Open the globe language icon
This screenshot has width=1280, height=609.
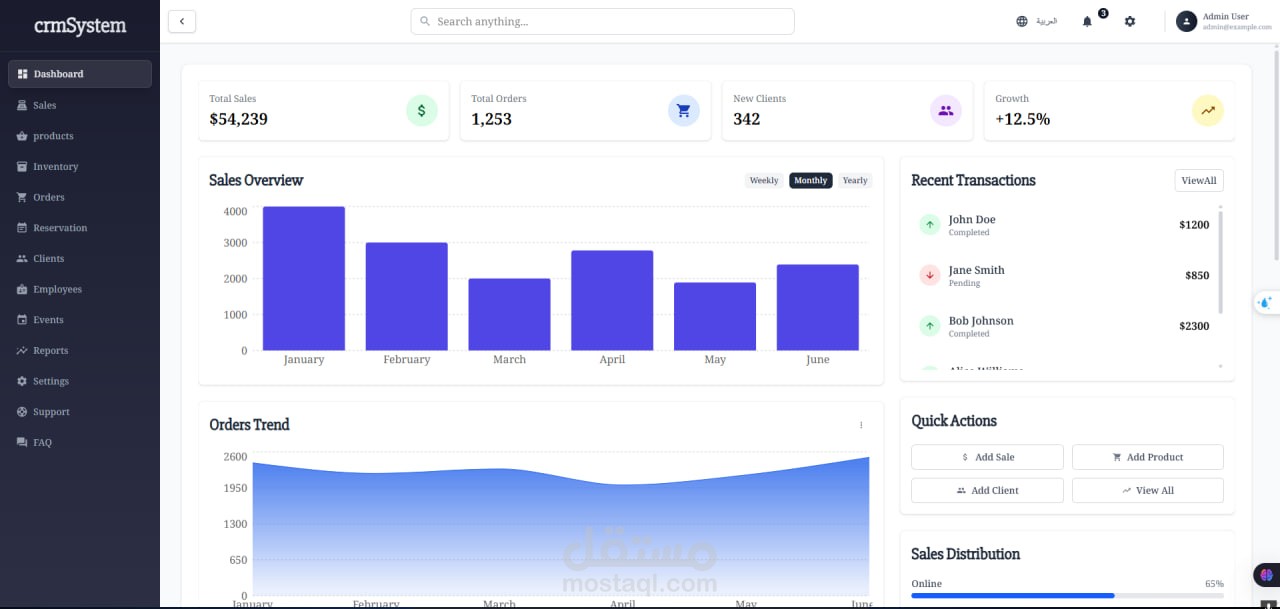click(1021, 21)
